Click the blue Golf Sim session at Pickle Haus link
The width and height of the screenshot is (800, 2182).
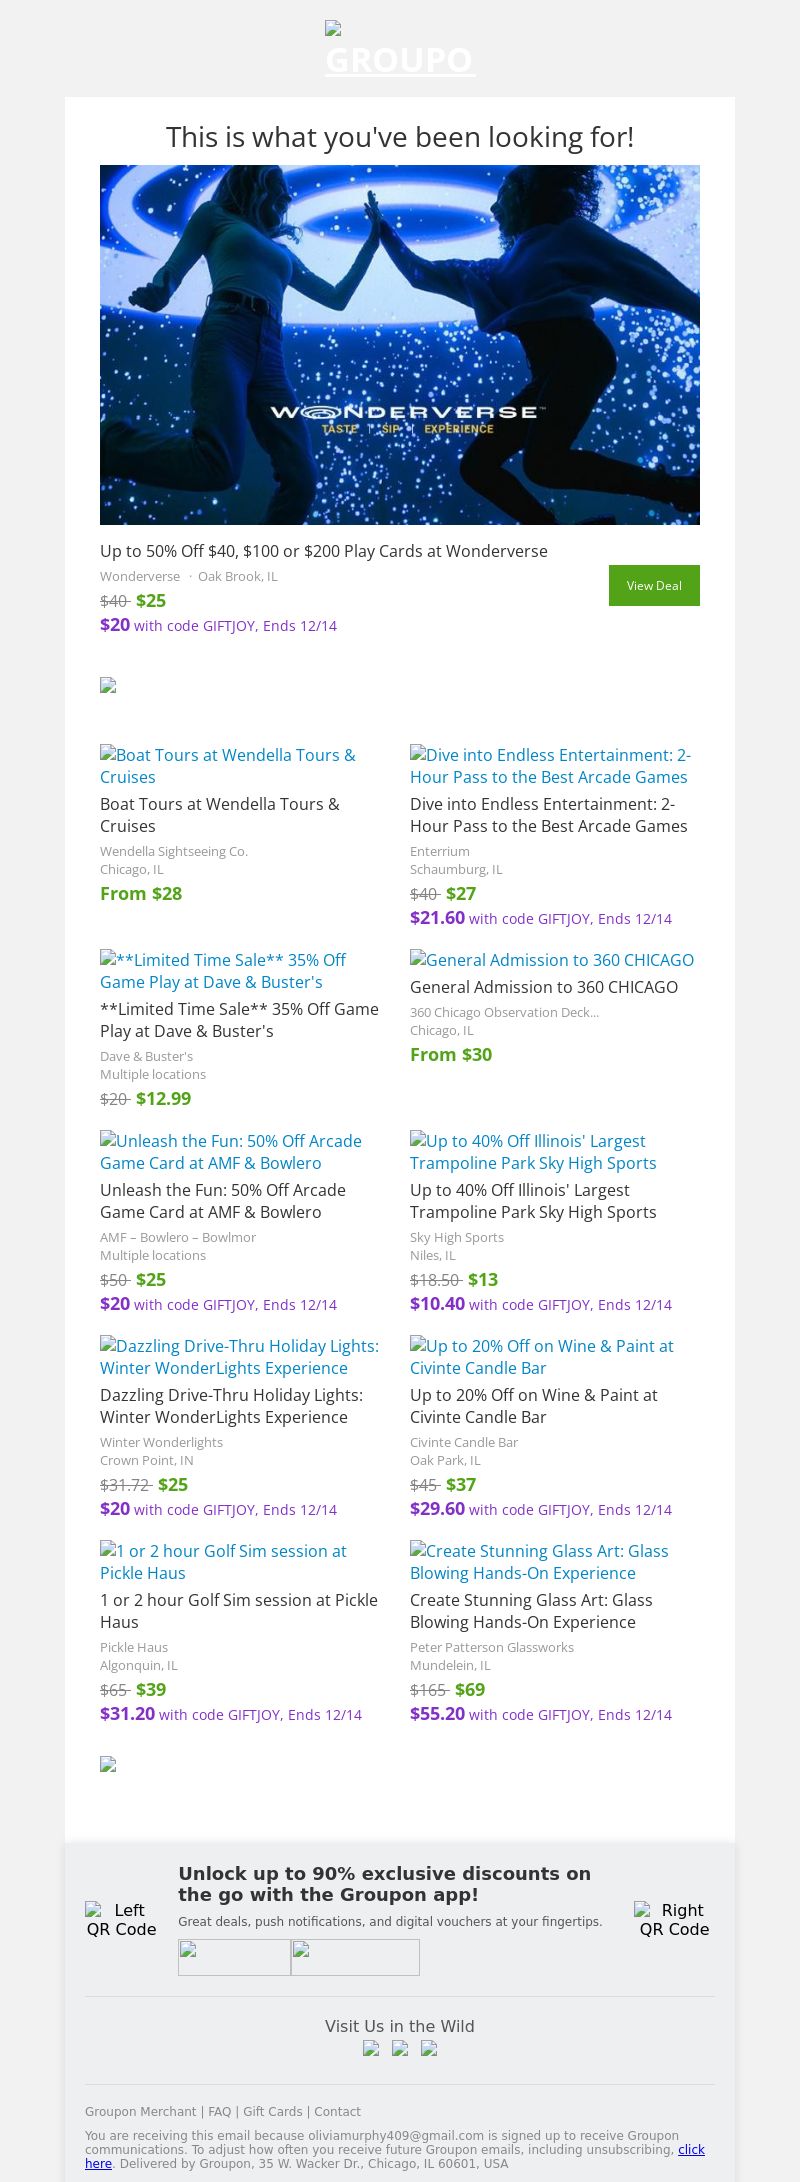tap(223, 1562)
